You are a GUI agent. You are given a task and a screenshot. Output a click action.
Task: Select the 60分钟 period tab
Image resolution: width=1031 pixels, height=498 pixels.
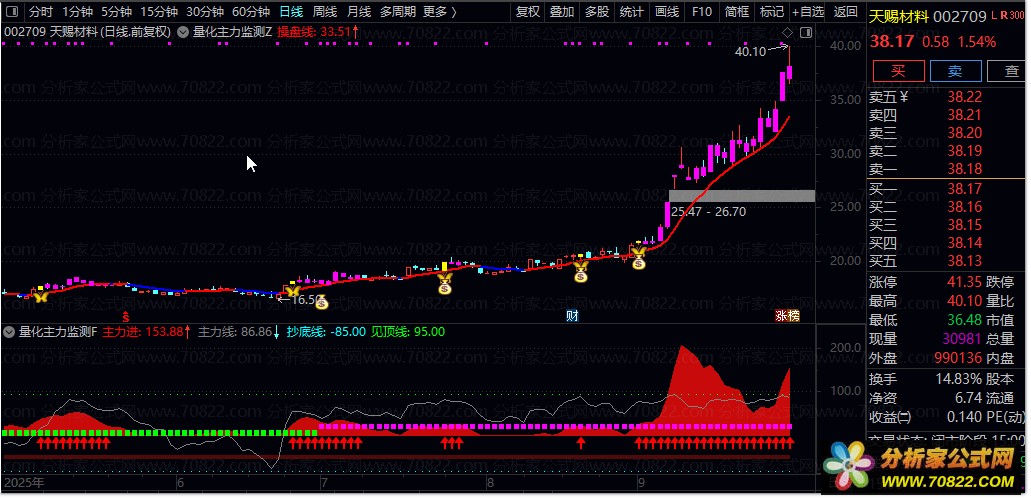[x=250, y=12]
